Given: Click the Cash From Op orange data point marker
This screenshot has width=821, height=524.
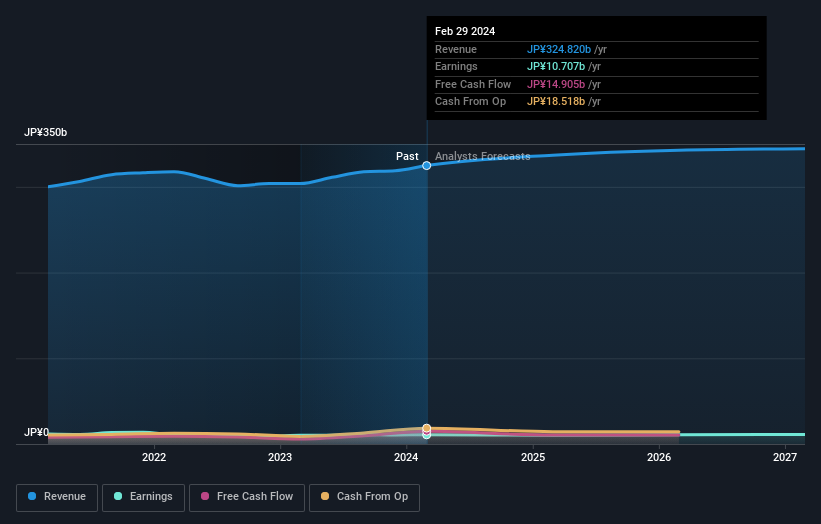Looking at the screenshot, I should (427, 428).
